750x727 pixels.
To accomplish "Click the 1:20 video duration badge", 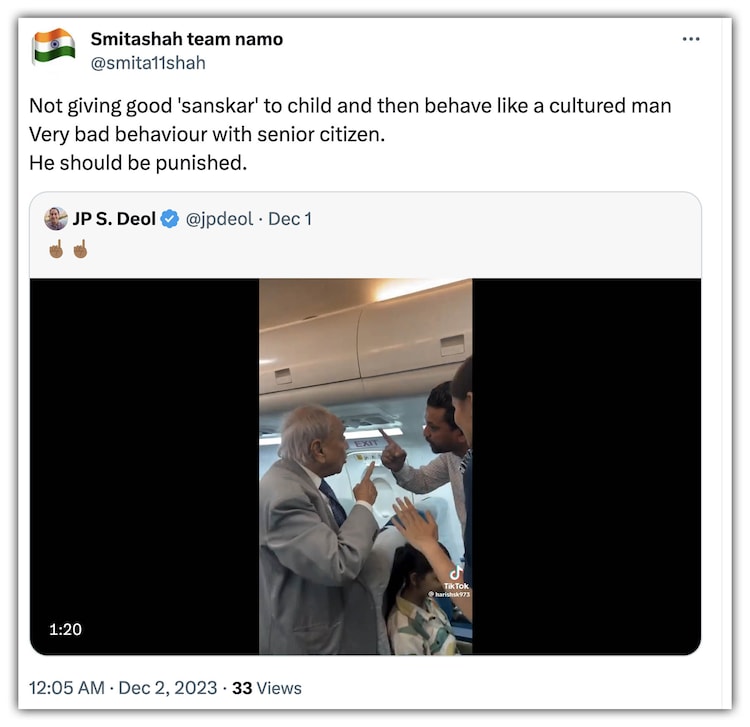I will [65, 629].
